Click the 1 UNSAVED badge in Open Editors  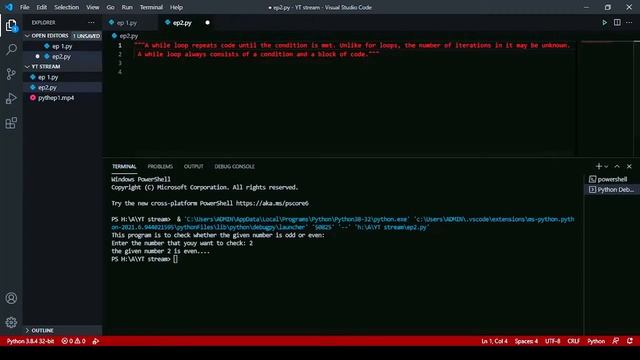click(x=87, y=36)
